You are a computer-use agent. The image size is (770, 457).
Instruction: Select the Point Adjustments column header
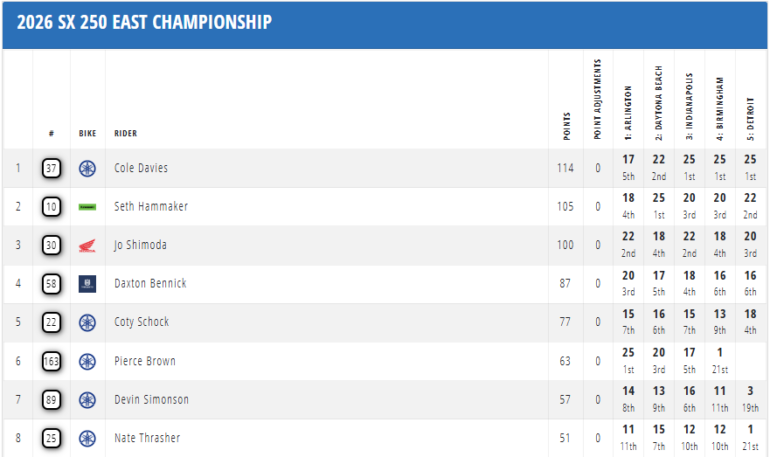tap(597, 99)
